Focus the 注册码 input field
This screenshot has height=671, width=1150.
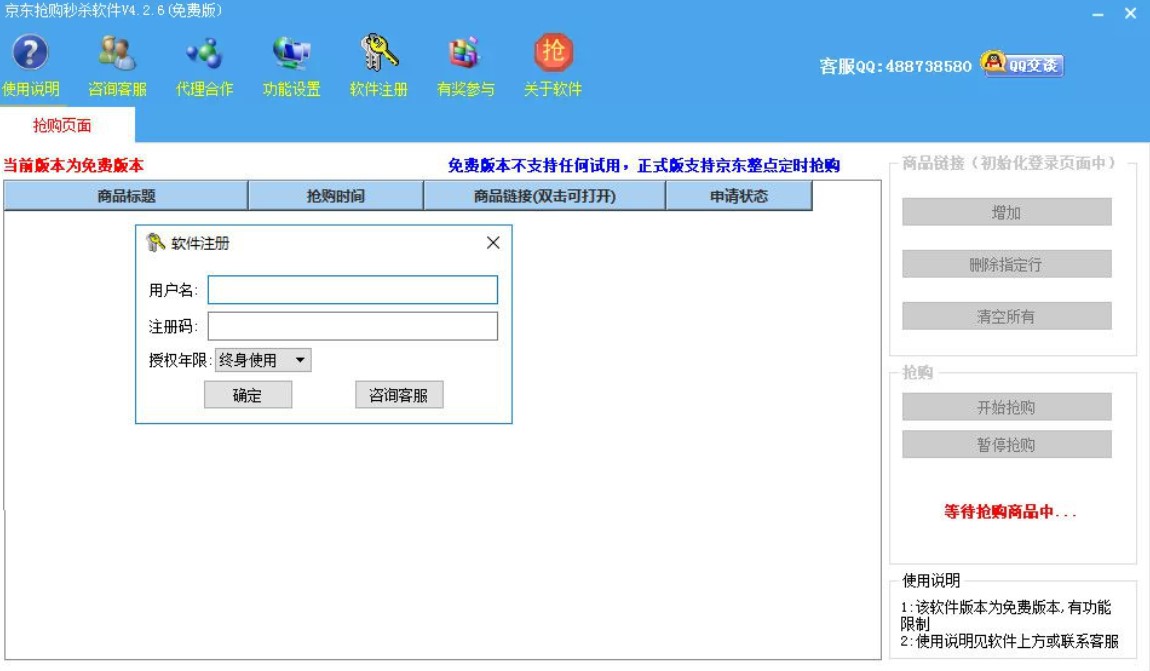click(x=353, y=326)
